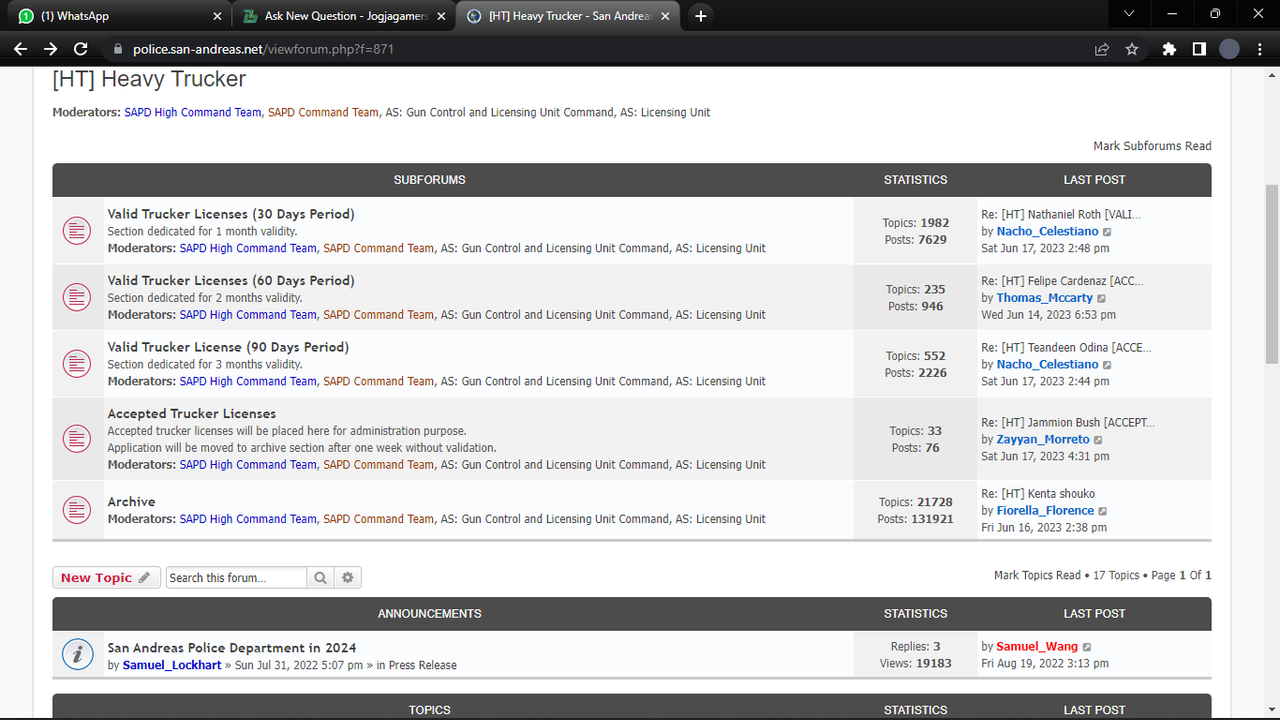Image resolution: width=1280 pixels, height=720 pixels.
Task: Click Fiorella_Florence username
Action: [x=1045, y=511]
